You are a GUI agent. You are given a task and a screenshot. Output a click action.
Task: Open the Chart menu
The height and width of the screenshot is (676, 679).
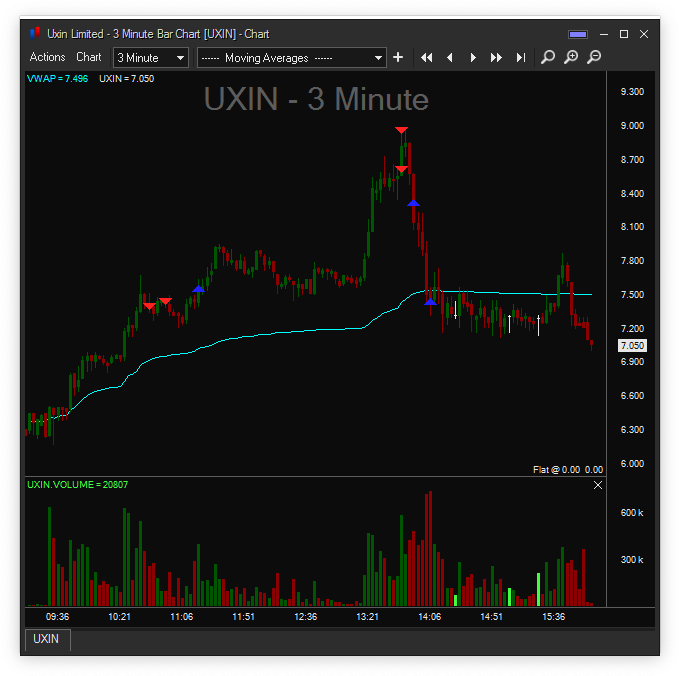(x=88, y=57)
